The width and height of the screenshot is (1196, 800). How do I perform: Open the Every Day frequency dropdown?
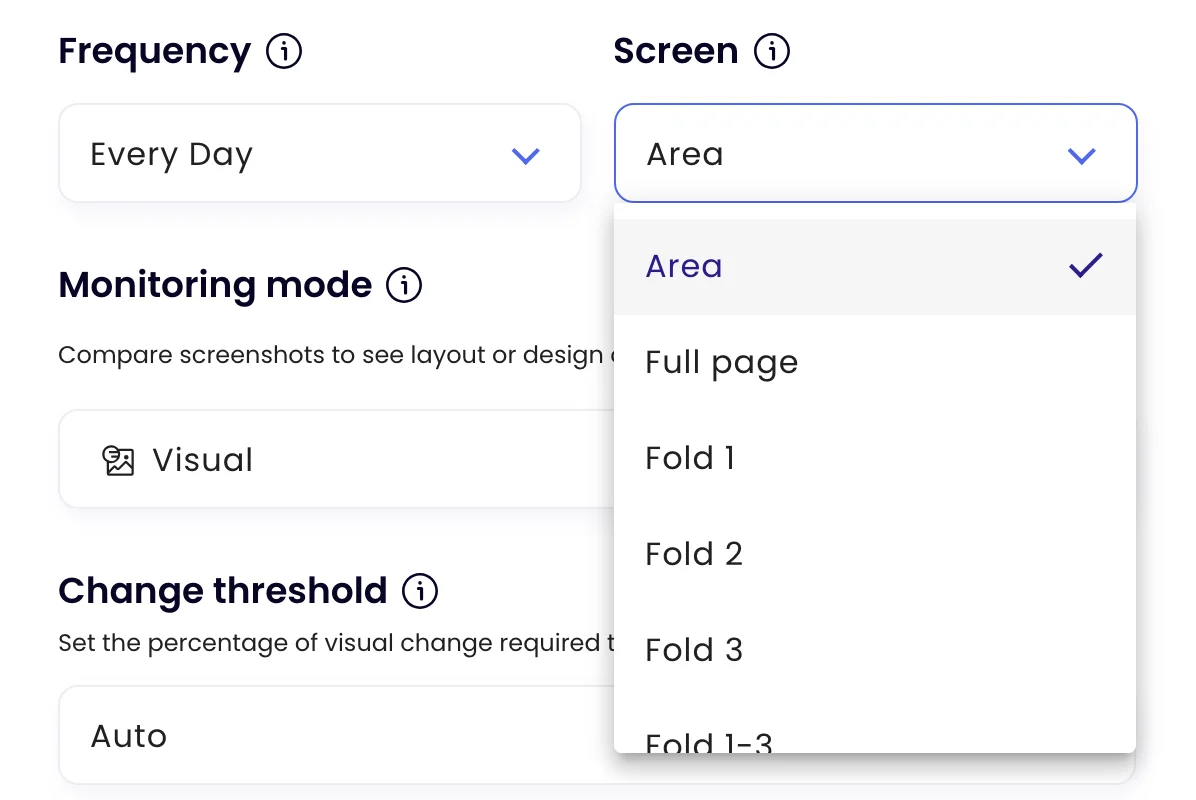pos(320,153)
